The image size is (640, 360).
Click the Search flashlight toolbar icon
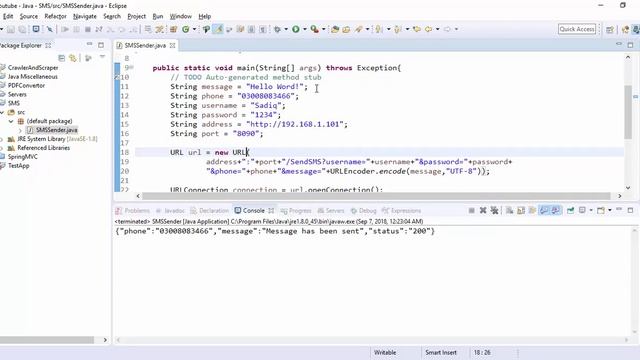tap(359, 29)
